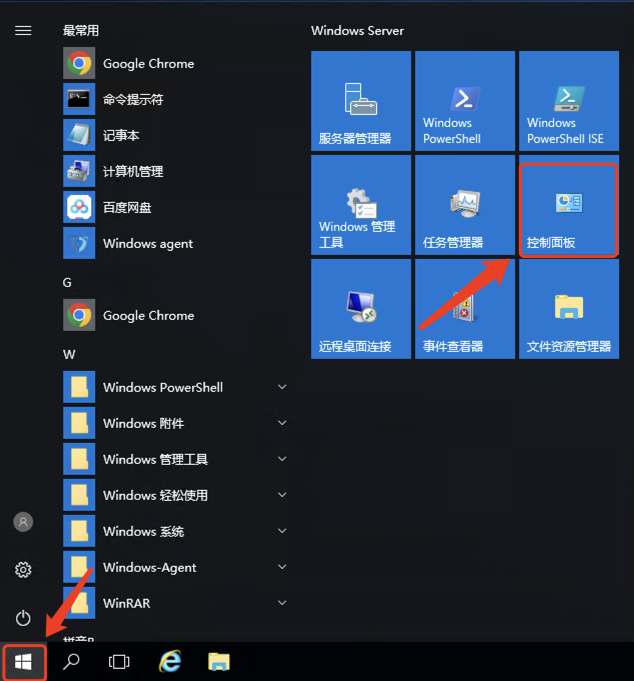Open Settings via the gear icon

[x=23, y=570]
